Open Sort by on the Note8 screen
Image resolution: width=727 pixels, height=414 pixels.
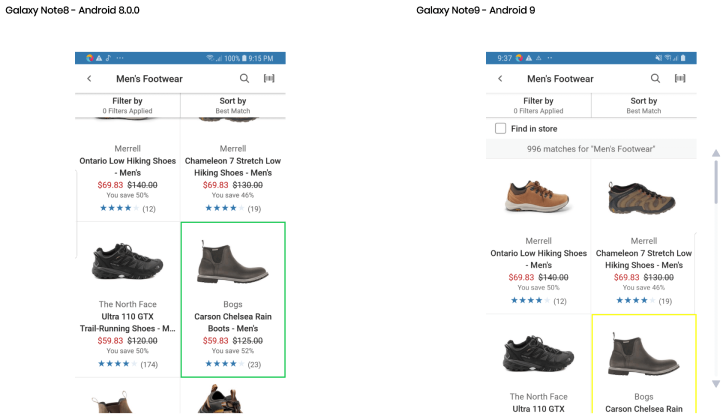pos(233,105)
